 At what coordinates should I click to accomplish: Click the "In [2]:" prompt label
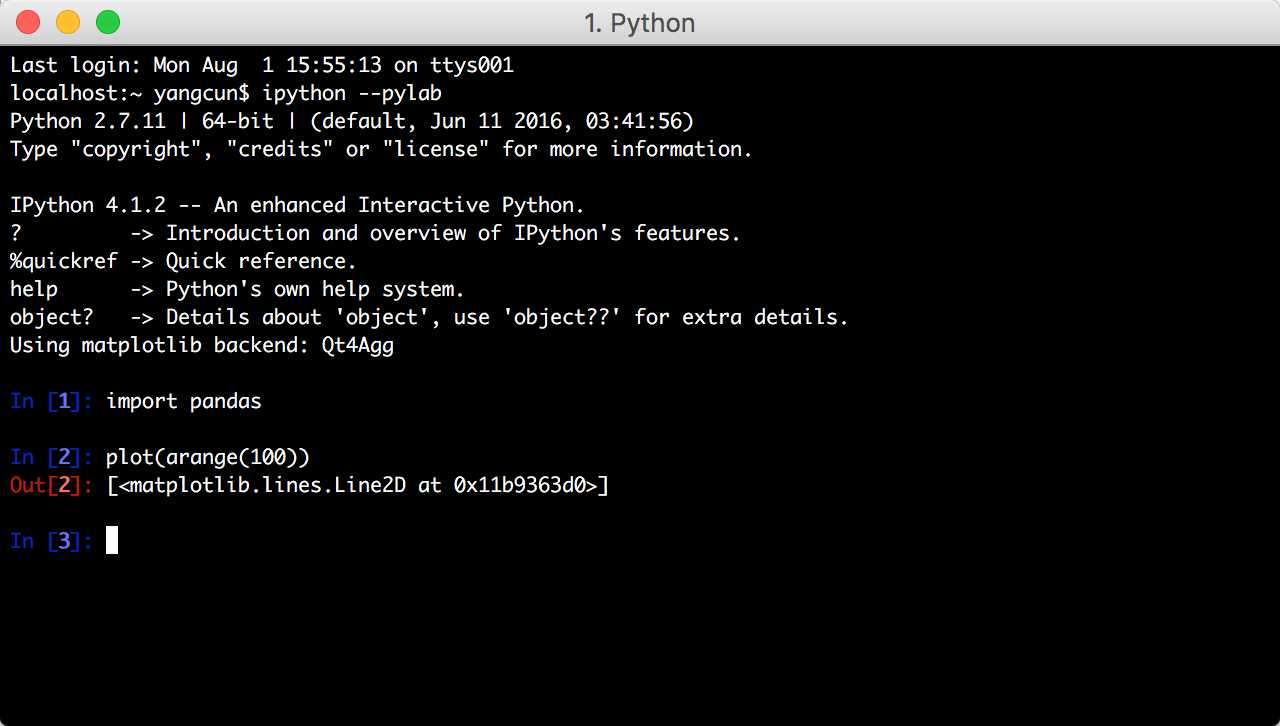51,457
